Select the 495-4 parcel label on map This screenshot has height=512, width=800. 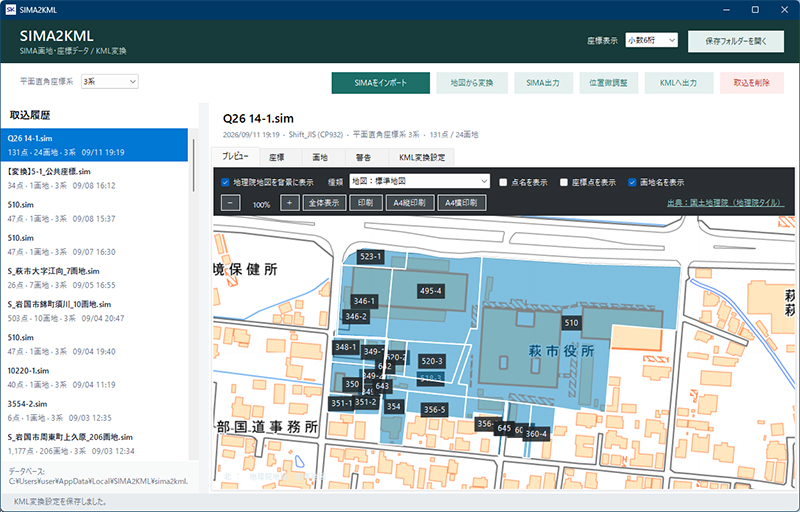[x=430, y=291]
